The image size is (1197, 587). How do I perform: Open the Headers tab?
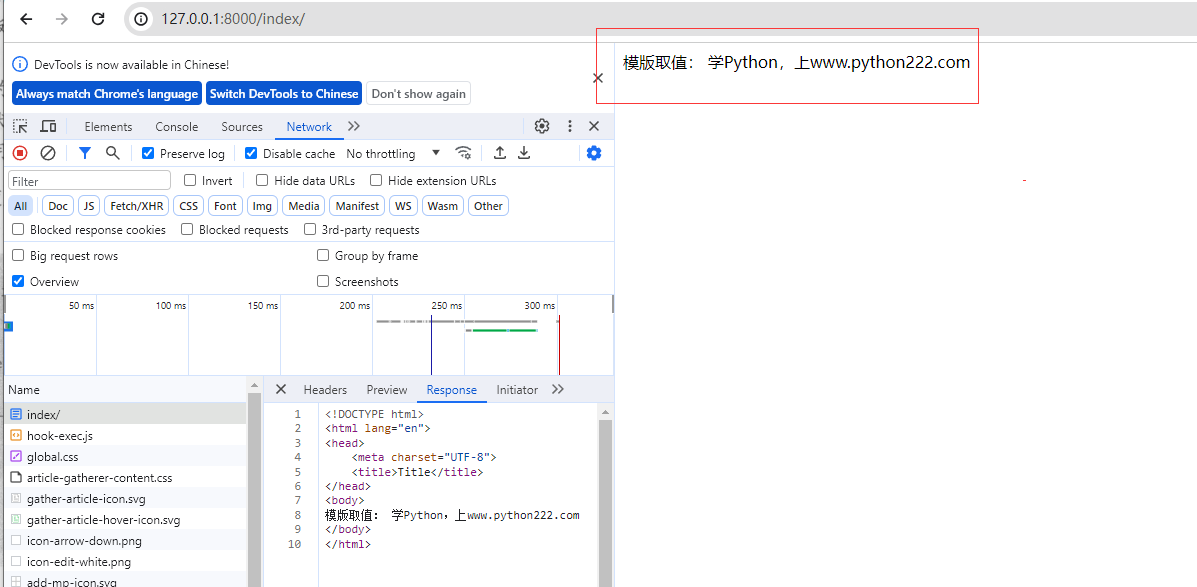tap(325, 389)
